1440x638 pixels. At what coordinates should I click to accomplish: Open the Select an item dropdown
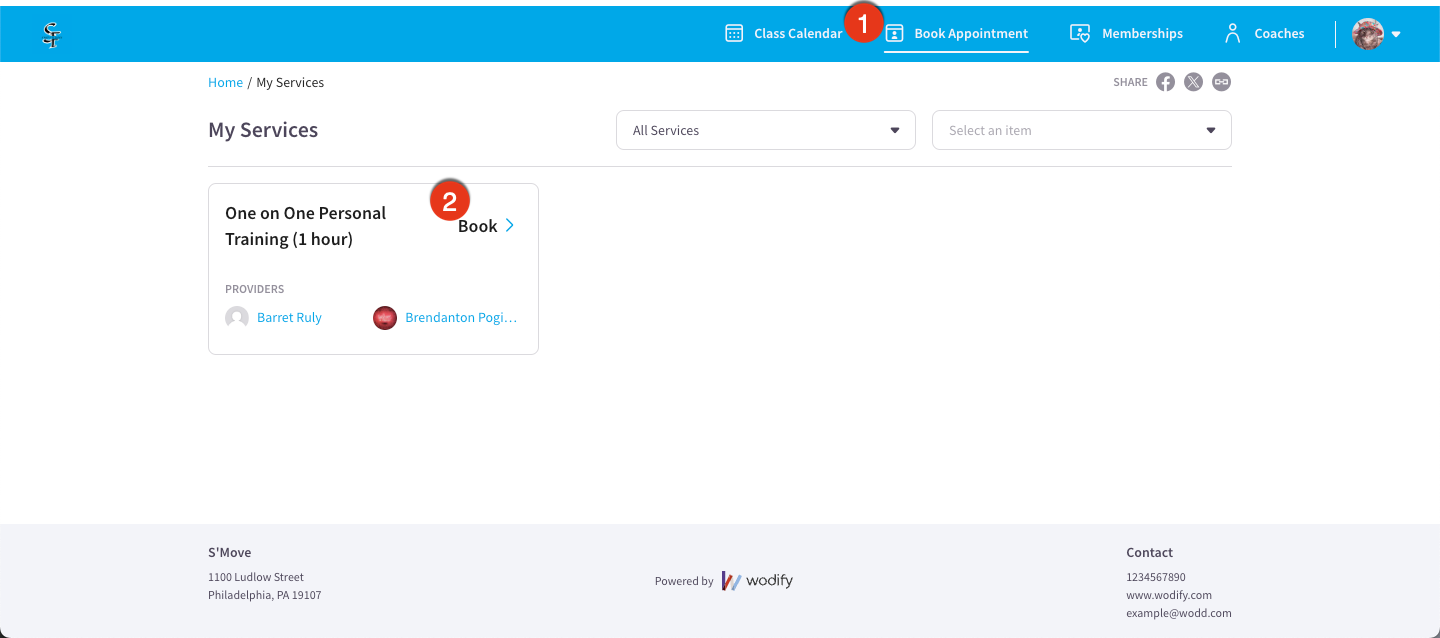coord(1082,130)
